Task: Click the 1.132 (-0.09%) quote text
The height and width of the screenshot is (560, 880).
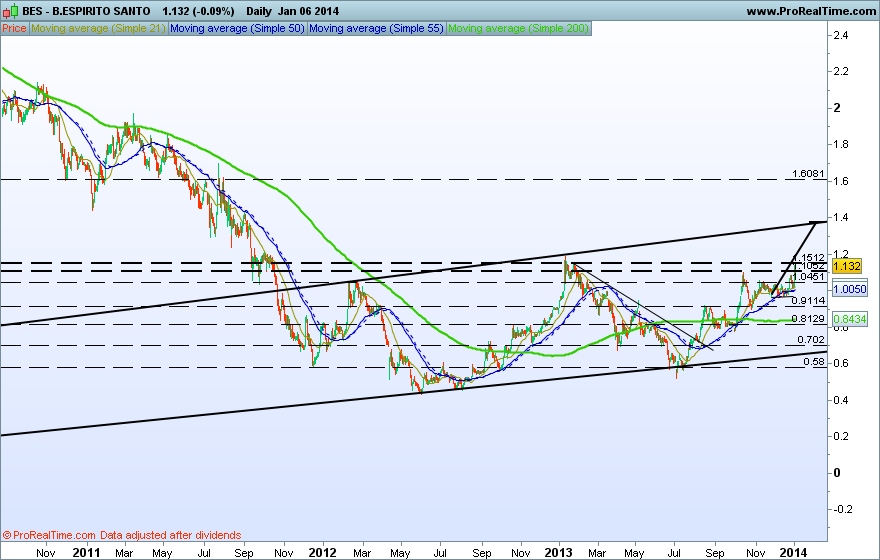Action: [198, 11]
